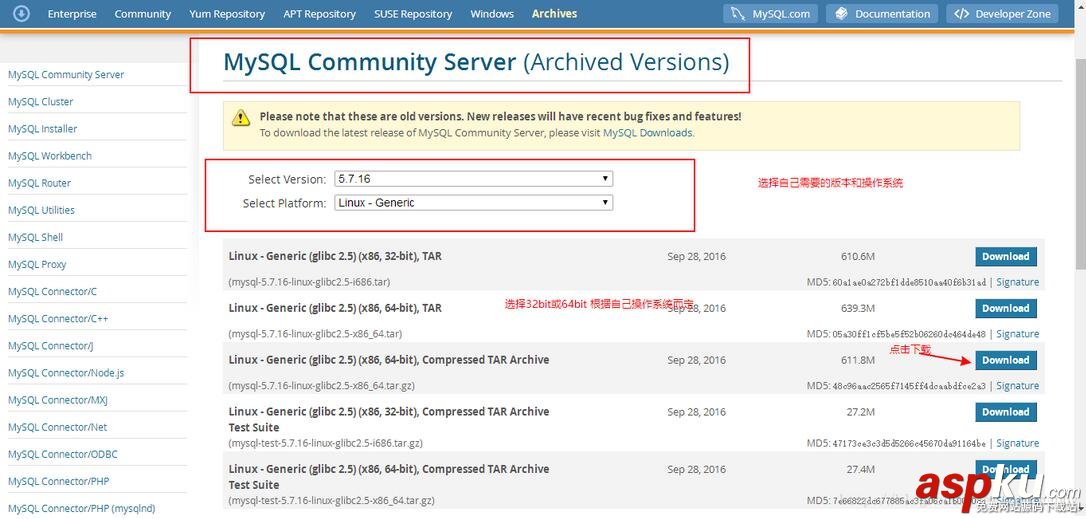The height and width of the screenshot is (519, 1086).
Task: Open MySQL Connector/Net sidebar link
Action: (x=57, y=427)
